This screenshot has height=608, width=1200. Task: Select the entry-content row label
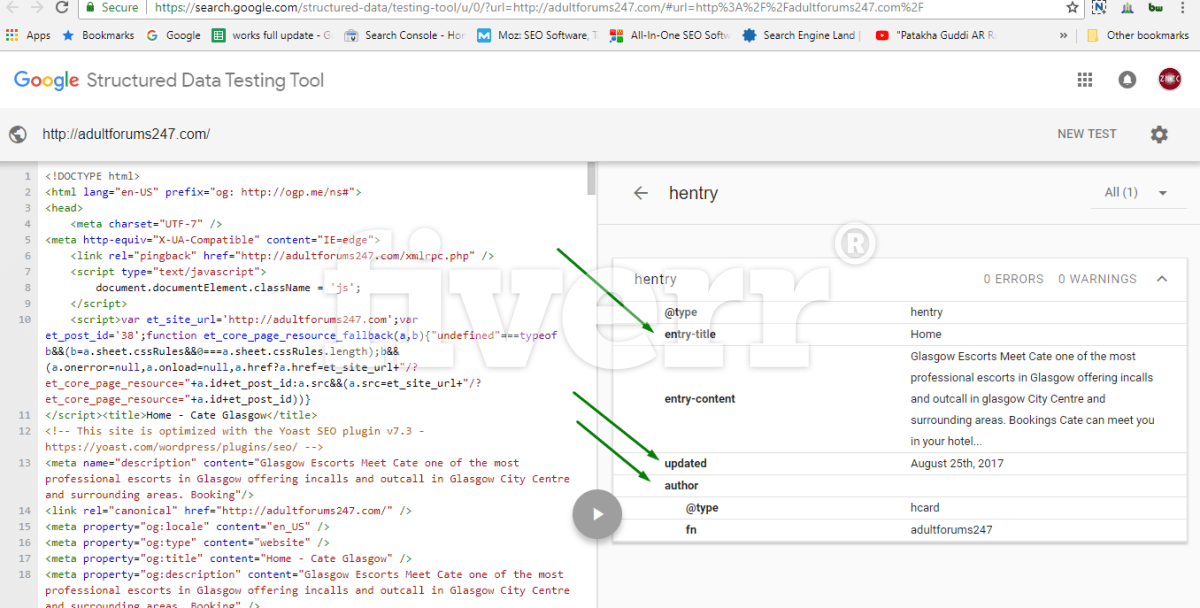[x=700, y=399]
